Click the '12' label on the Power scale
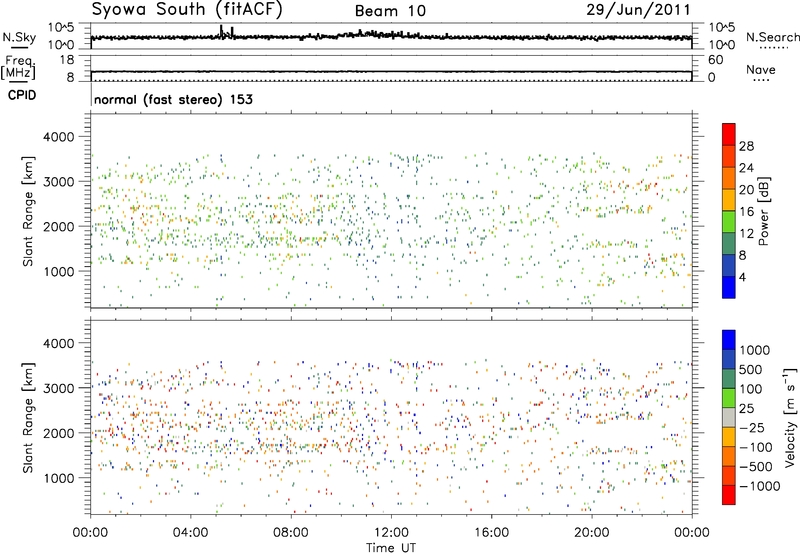The width and height of the screenshot is (800, 554). (x=746, y=234)
